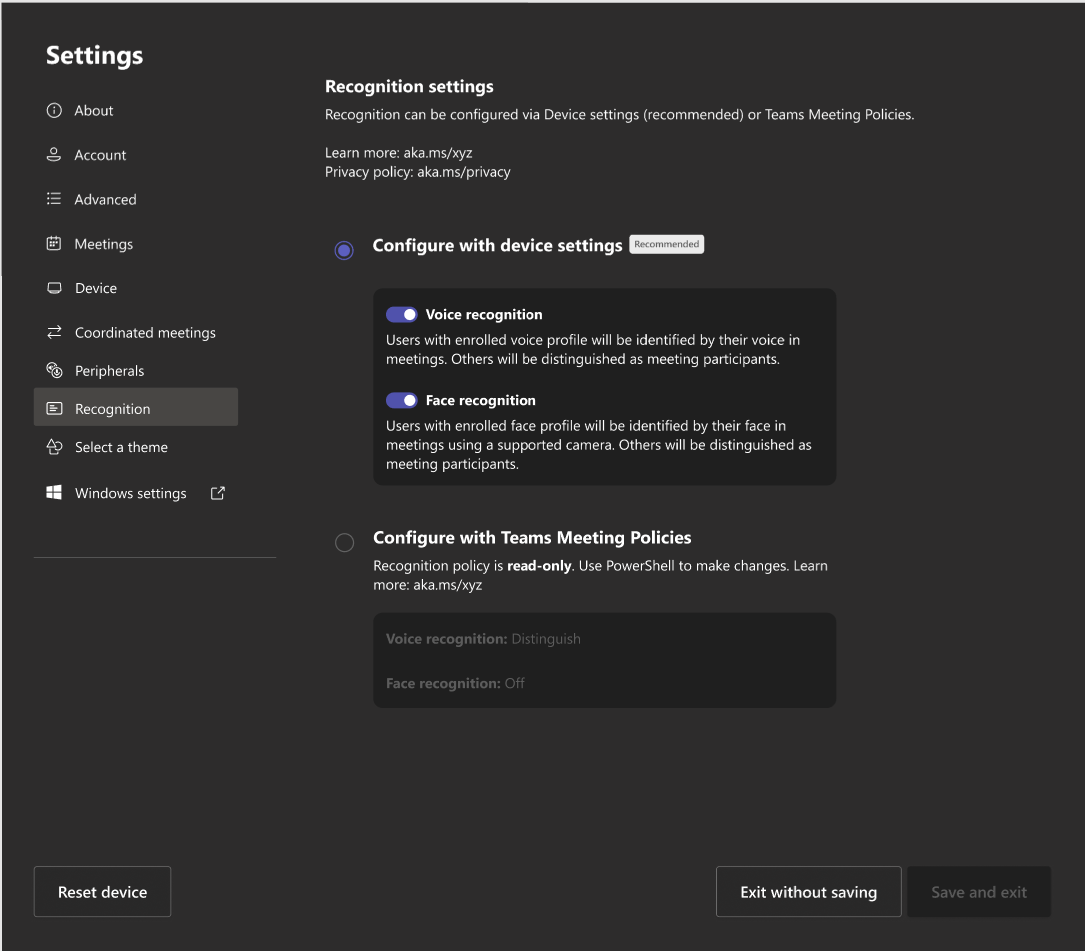Viewport: 1085px width, 951px height.
Task: Click the Select a theme shapes icon
Action: tap(54, 447)
